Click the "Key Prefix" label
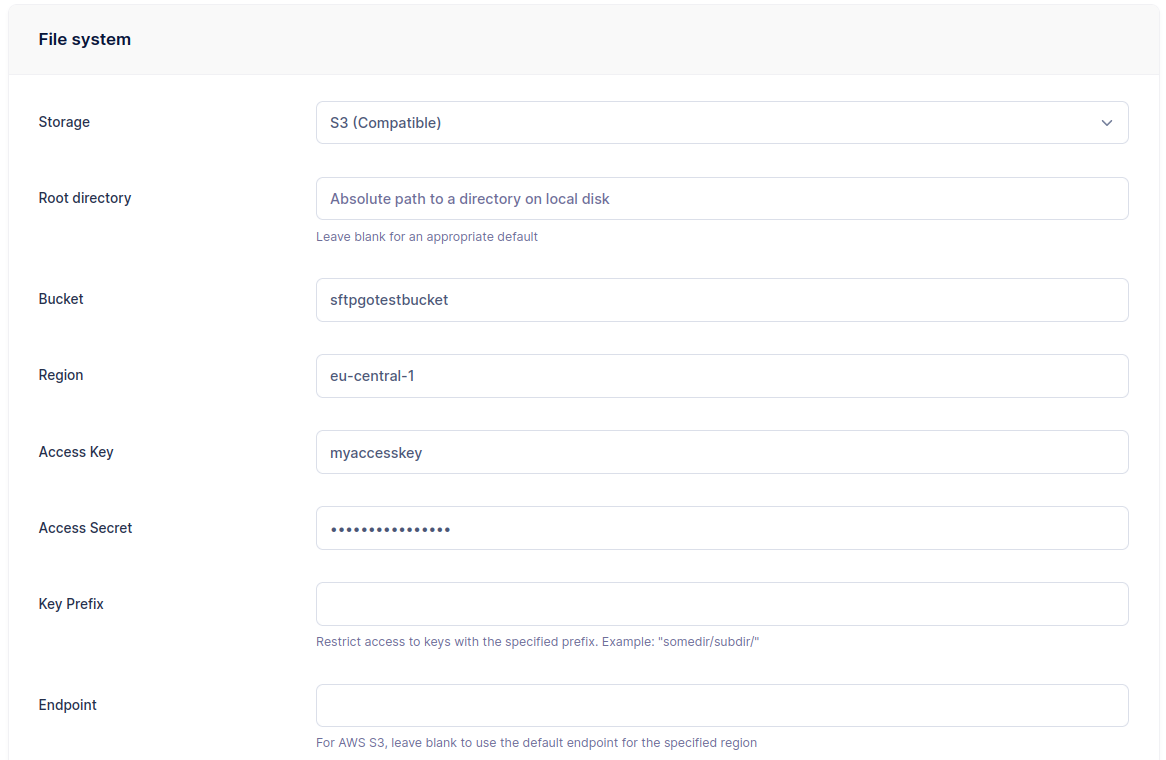Image resolution: width=1166 pixels, height=760 pixels. pos(71,604)
